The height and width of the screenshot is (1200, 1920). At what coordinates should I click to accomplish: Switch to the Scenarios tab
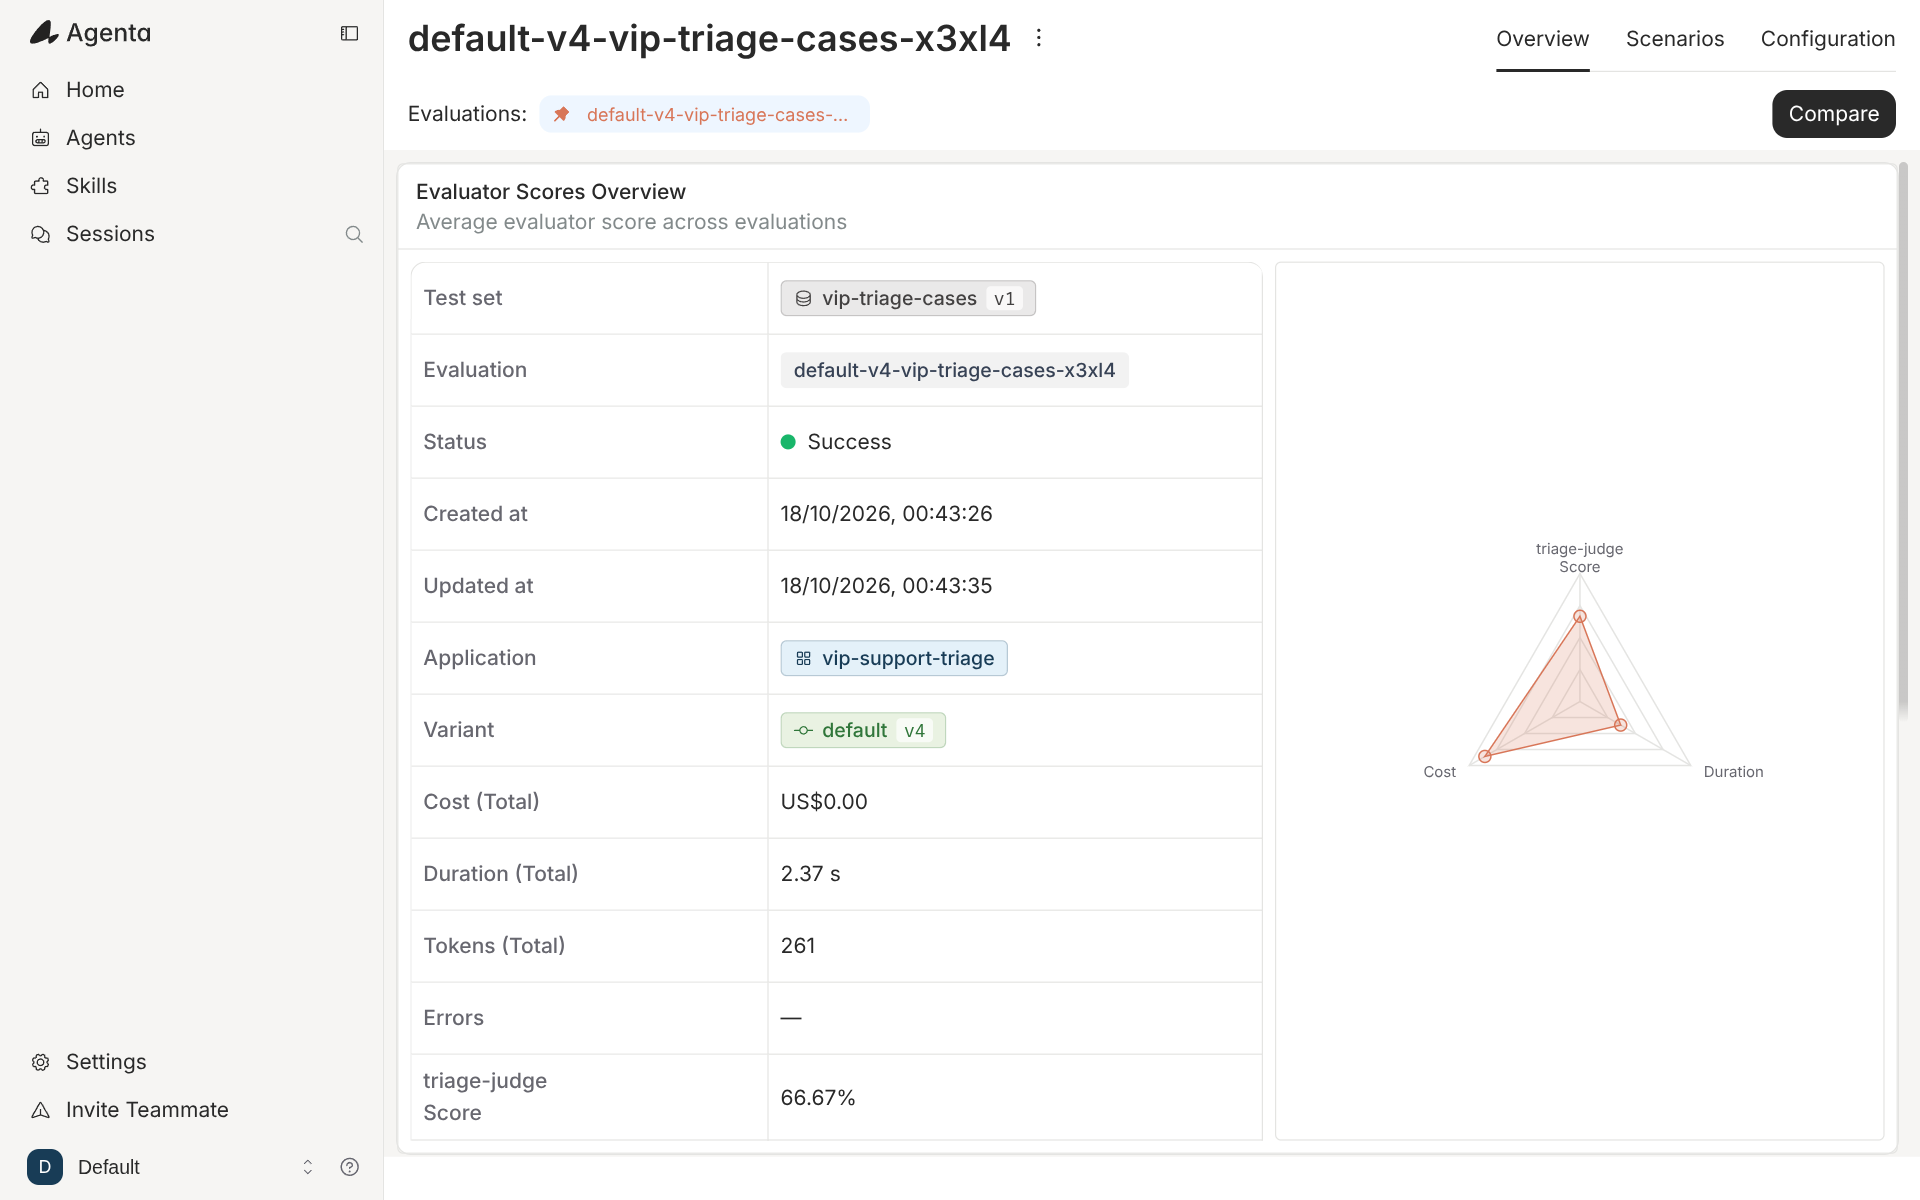[x=1675, y=39]
